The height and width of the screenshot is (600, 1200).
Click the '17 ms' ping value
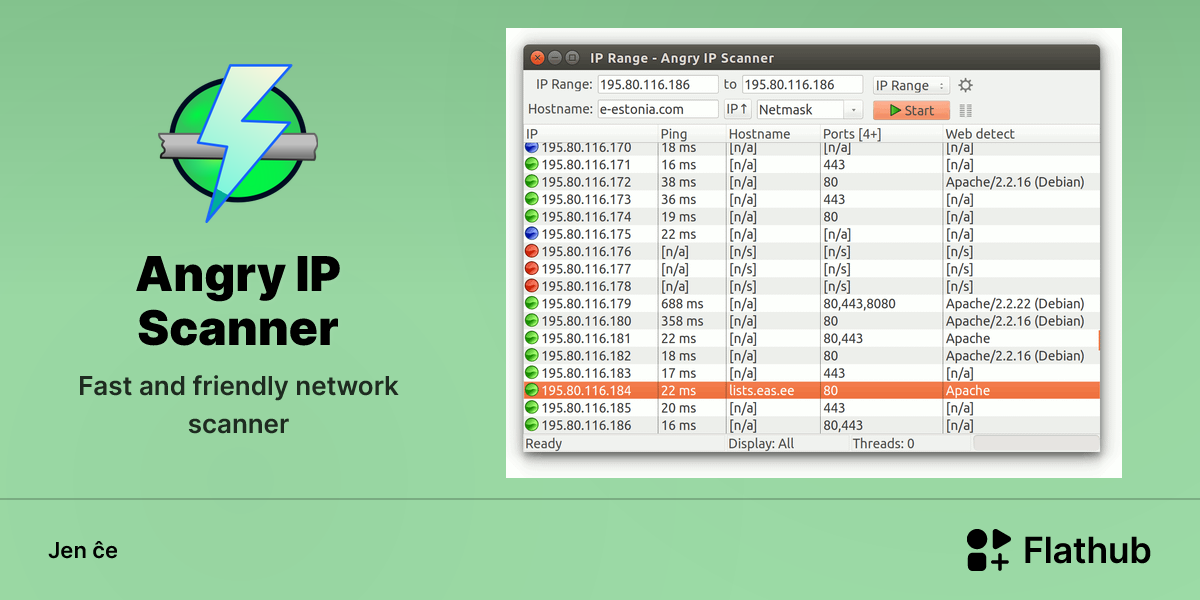[678, 373]
